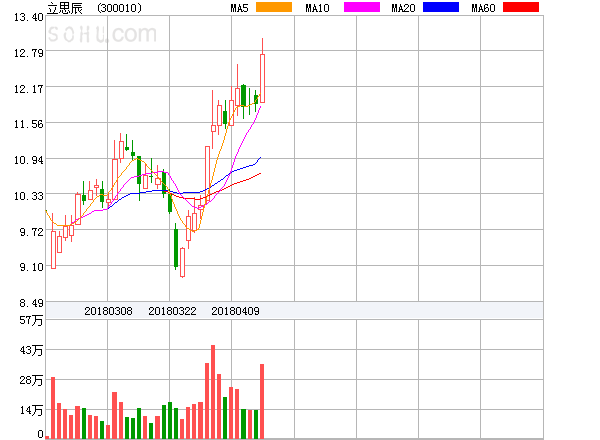Click the orange MA5 legend swatch

click(x=274, y=7)
